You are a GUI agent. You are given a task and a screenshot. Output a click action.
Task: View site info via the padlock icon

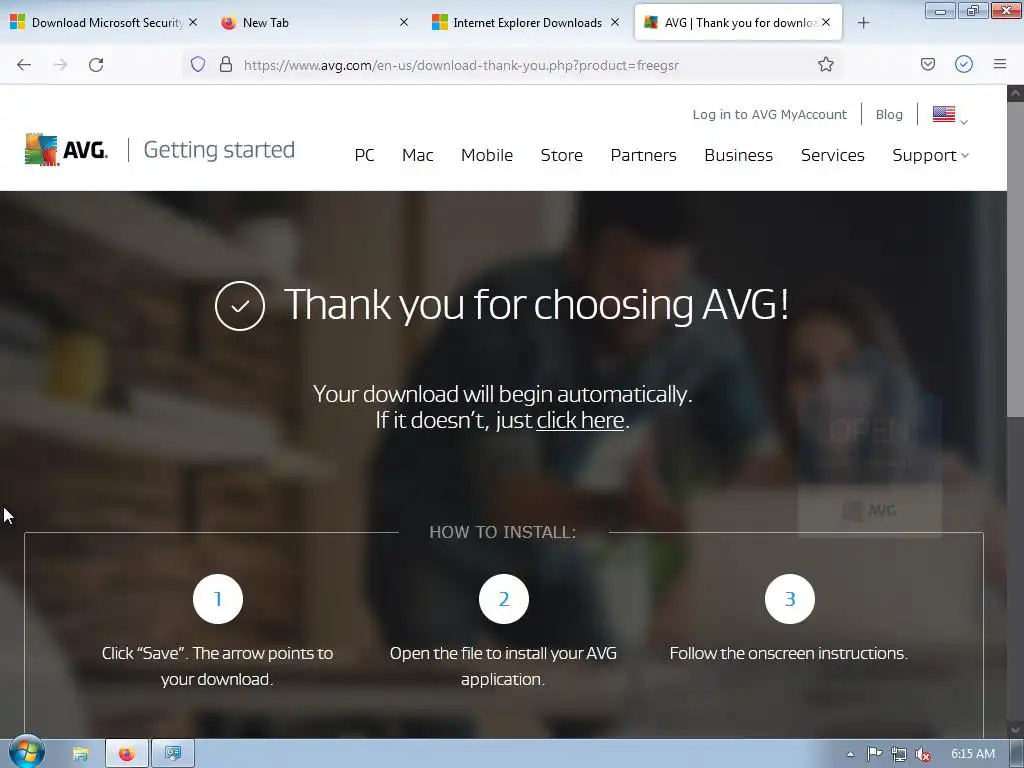click(x=226, y=64)
